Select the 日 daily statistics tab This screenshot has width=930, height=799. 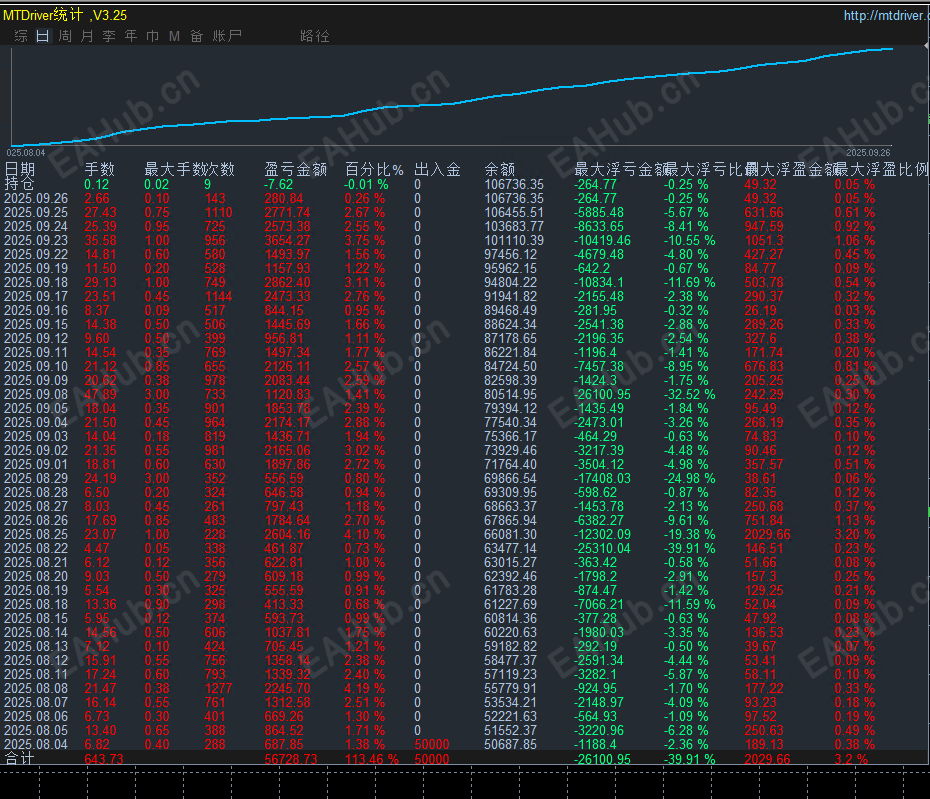click(43, 36)
